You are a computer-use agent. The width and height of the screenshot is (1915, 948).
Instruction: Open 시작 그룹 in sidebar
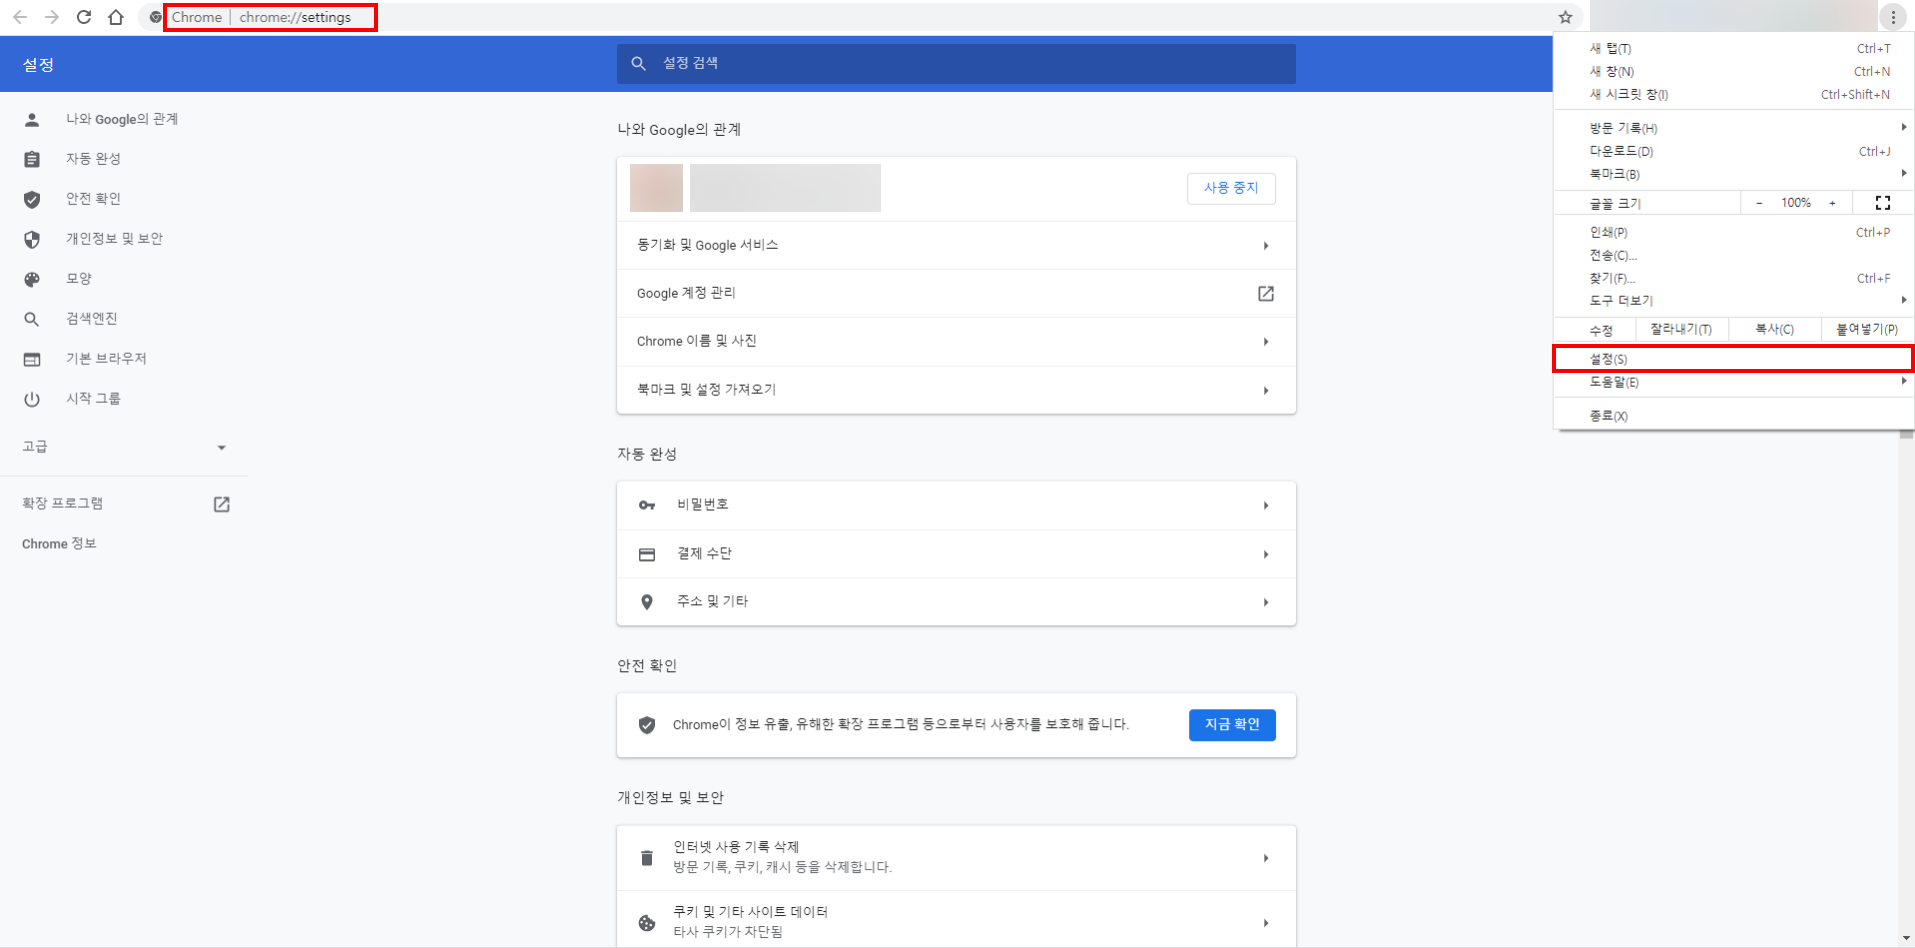coord(93,399)
